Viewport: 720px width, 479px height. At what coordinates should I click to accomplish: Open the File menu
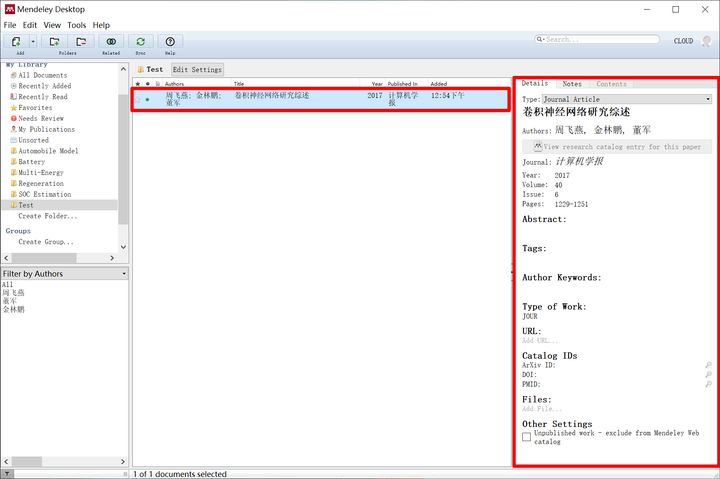click(x=10, y=25)
